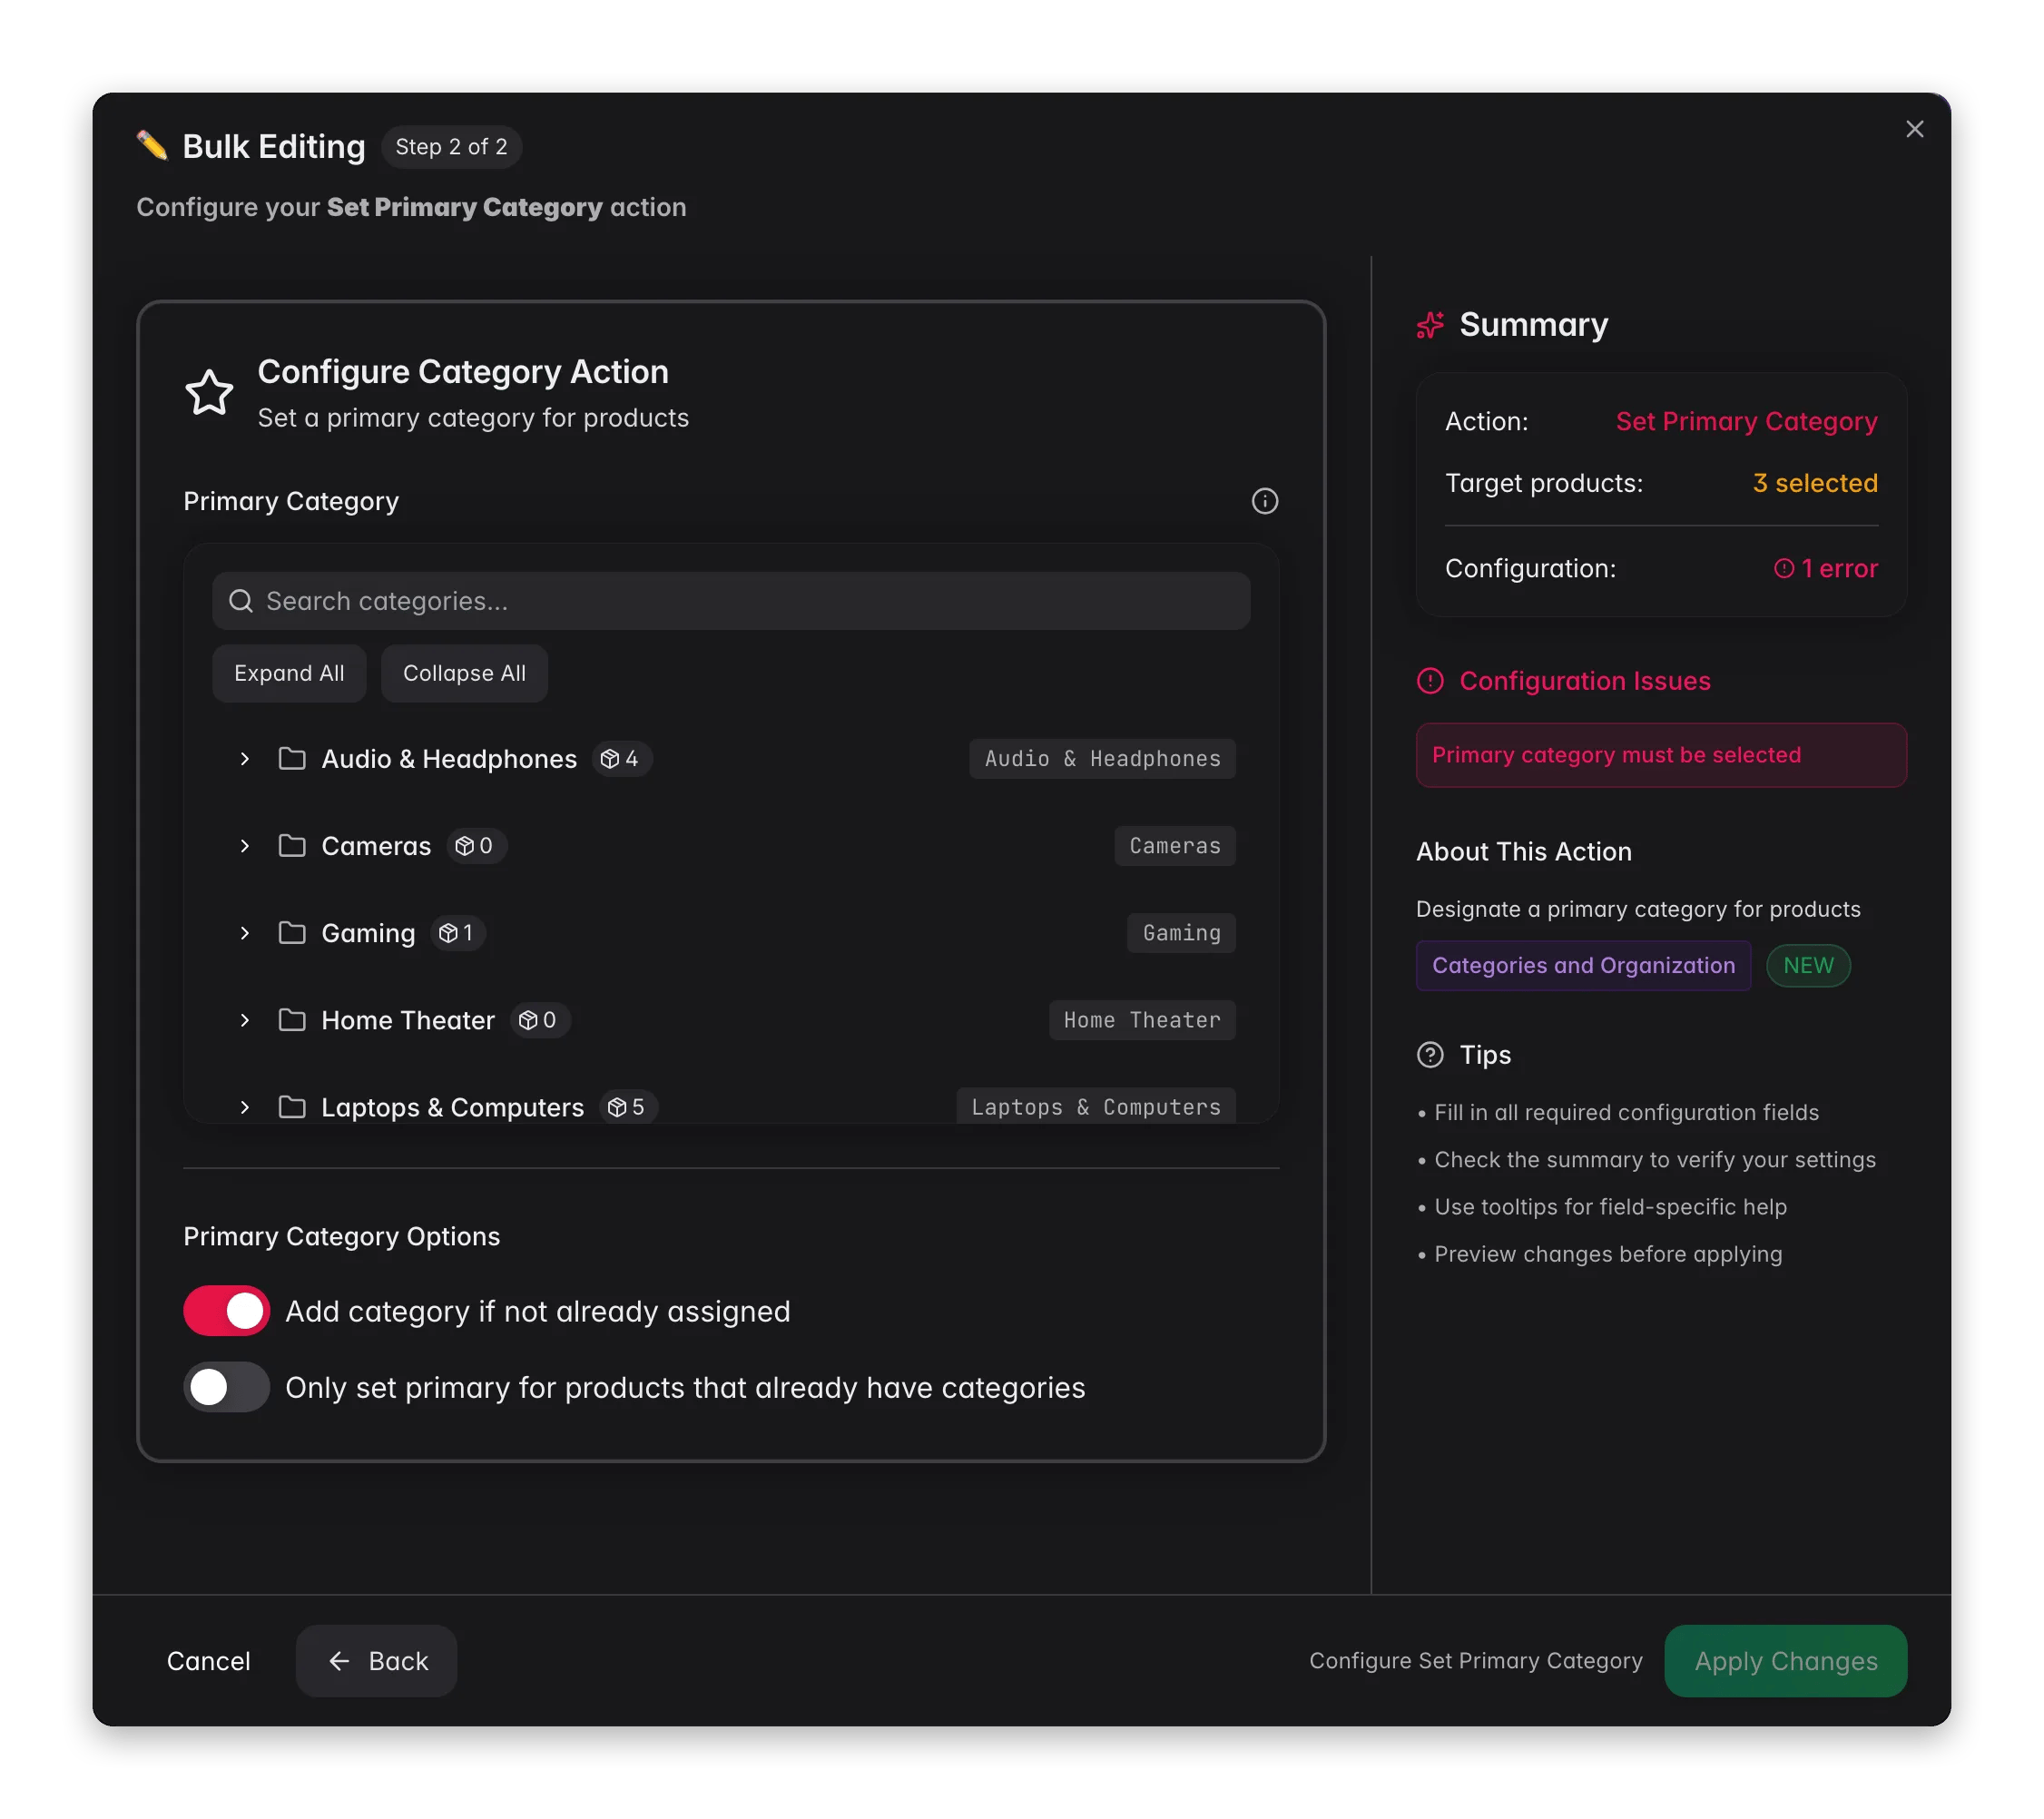This screenshot has width=2044, height=1819.
Task: Select the Laptops & Computers category name
Action: coord(452,1107)
